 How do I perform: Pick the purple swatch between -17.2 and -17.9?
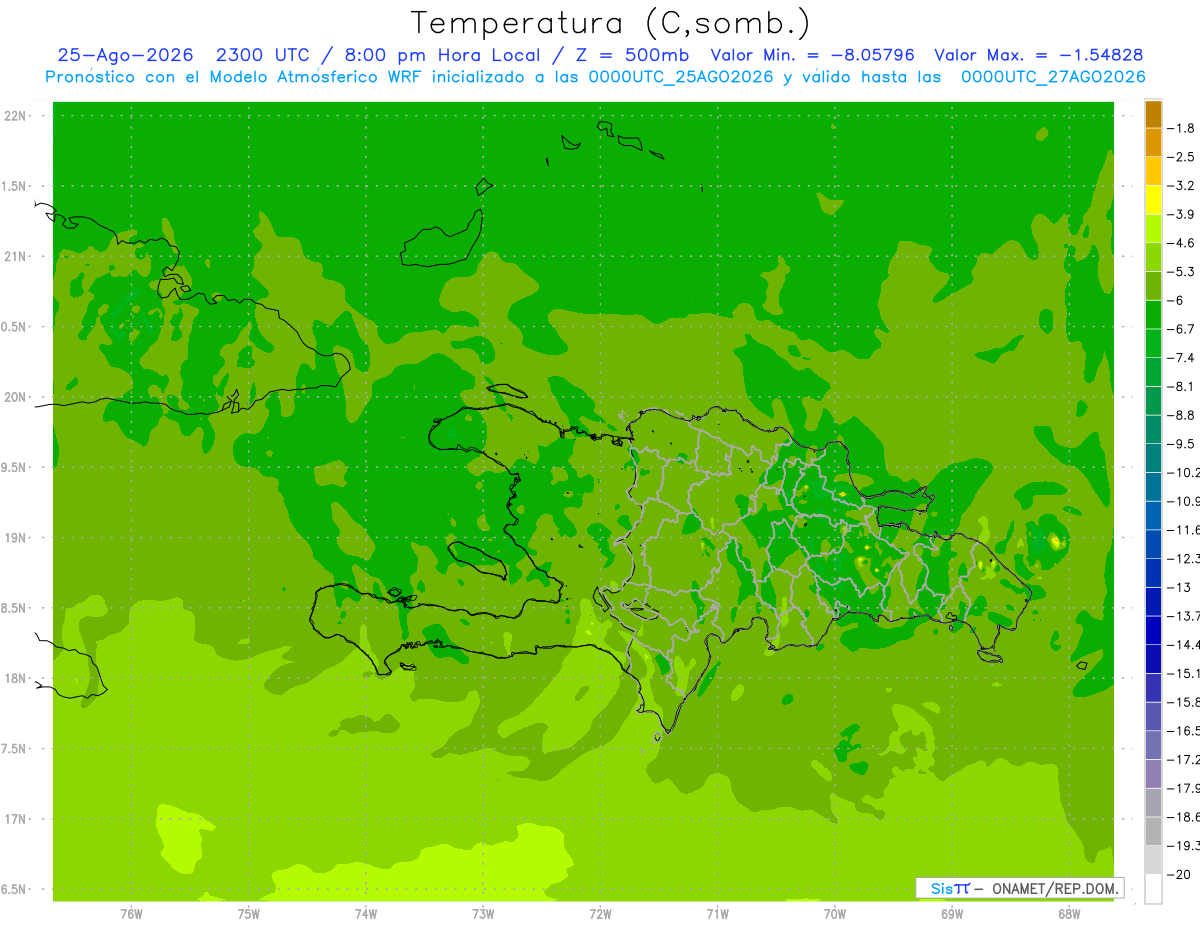point(1153,773)
